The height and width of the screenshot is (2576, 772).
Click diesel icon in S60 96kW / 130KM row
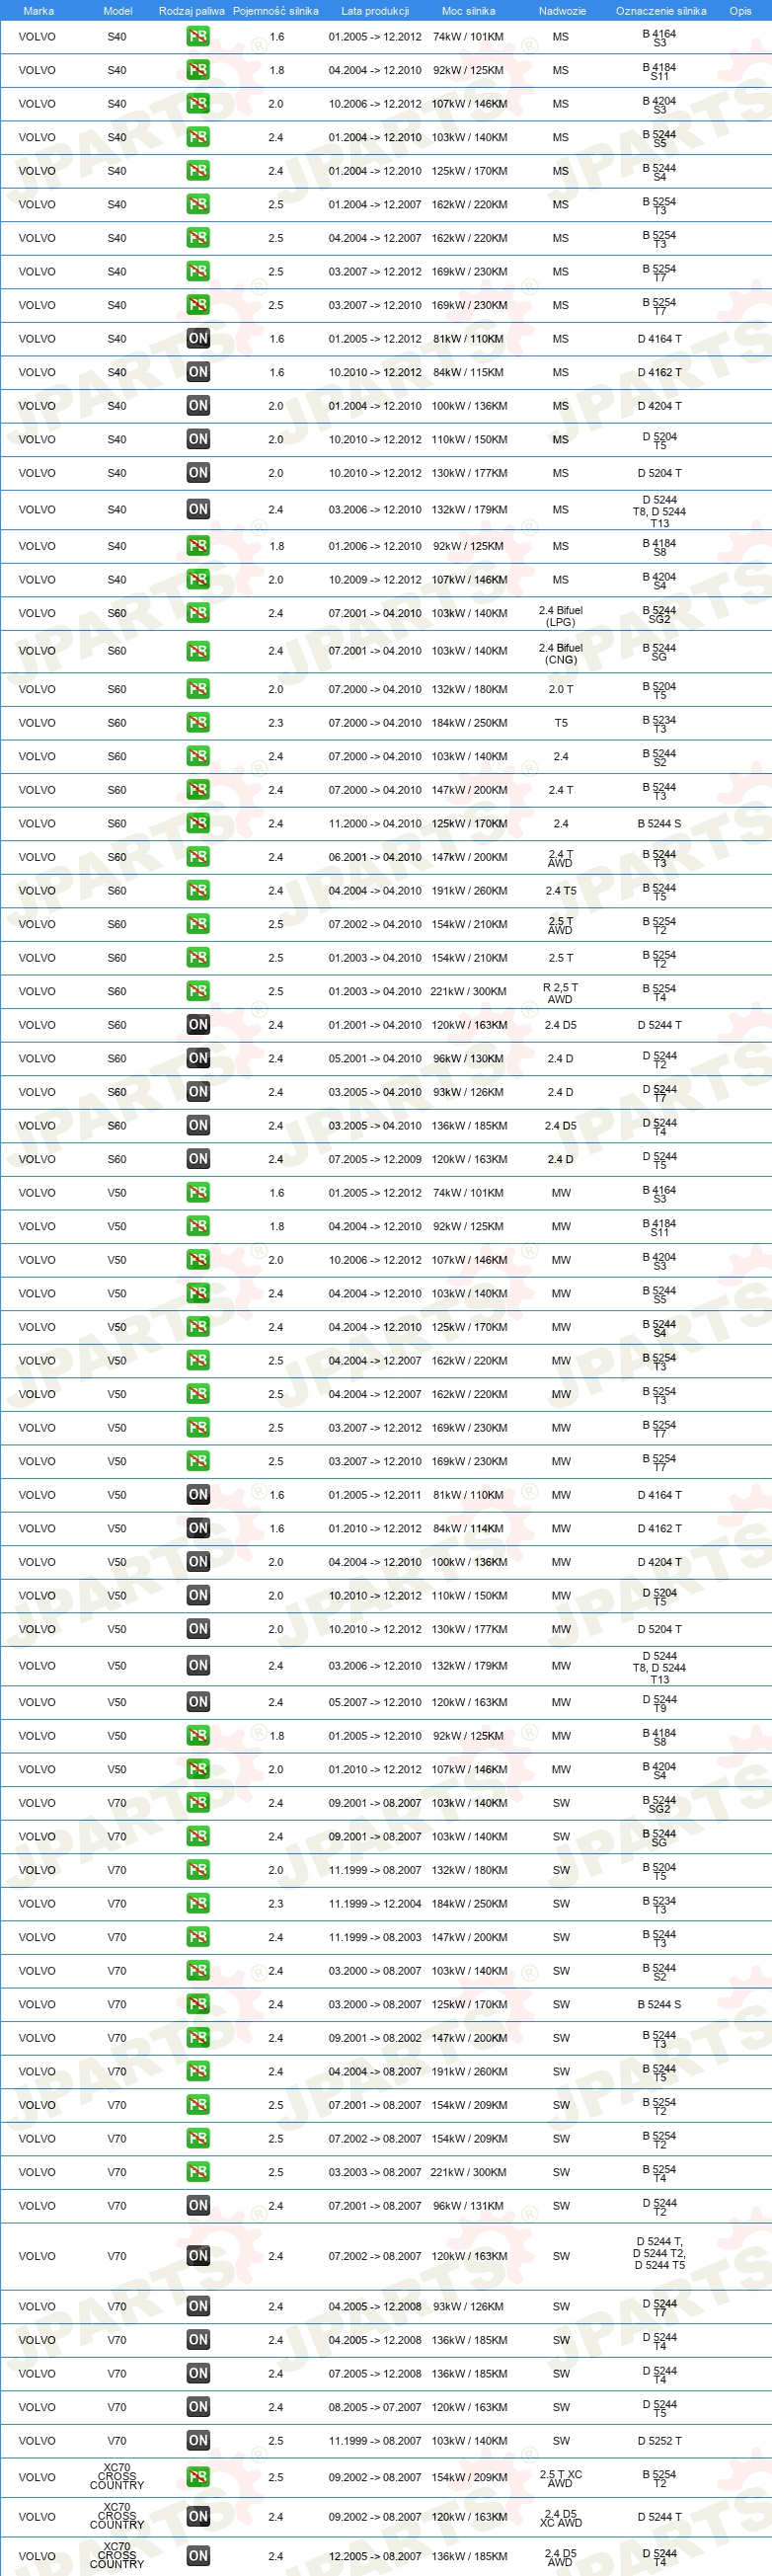tap(198, 1059)
